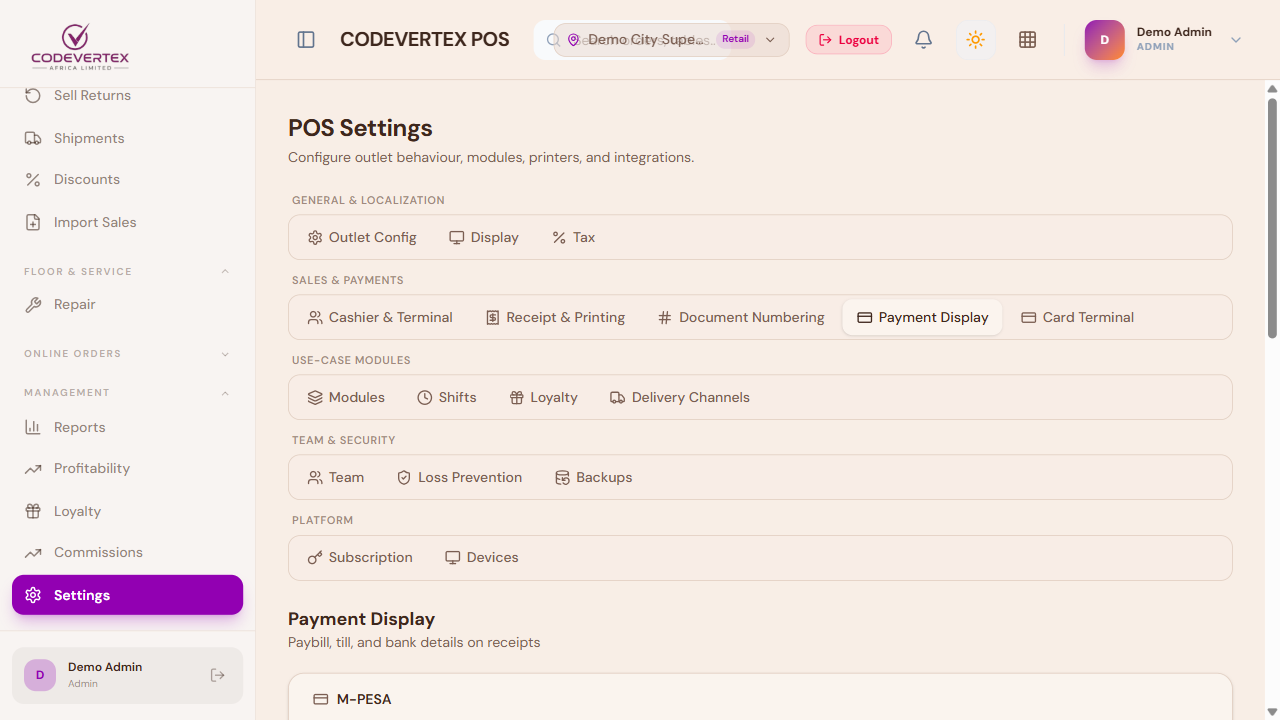Open Import Sales page
This screenshot has width=1280, height=720.
tap(127, 222)
